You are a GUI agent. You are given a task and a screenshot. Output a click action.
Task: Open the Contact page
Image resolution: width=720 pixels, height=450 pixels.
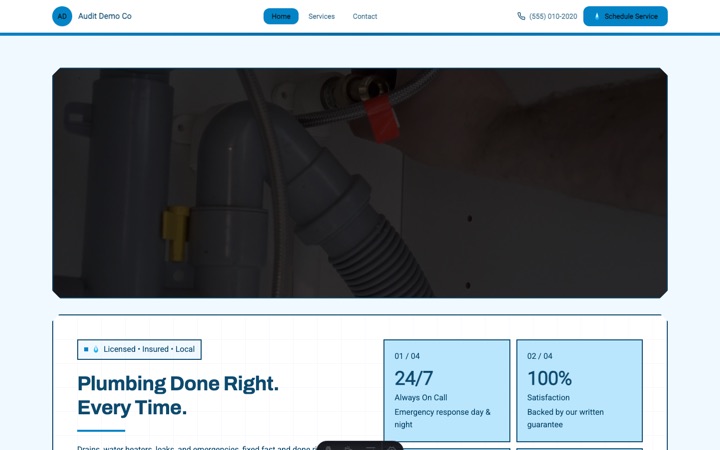[365, 16]
